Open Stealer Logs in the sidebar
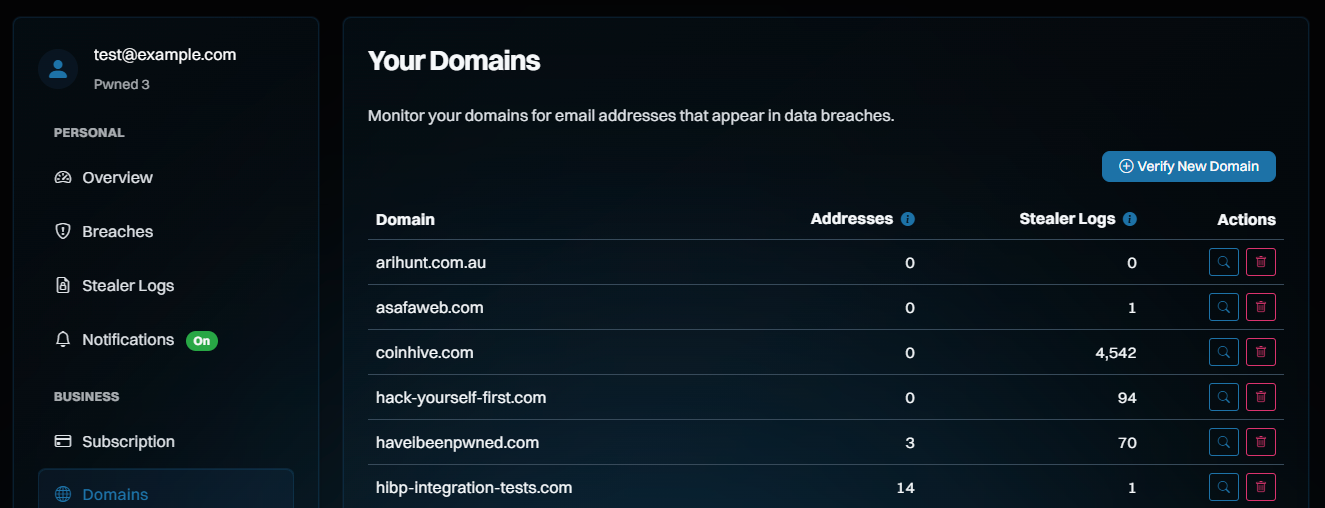This screenshot has height=508, width=1325. pyautogui.click(x=127, y=286)
